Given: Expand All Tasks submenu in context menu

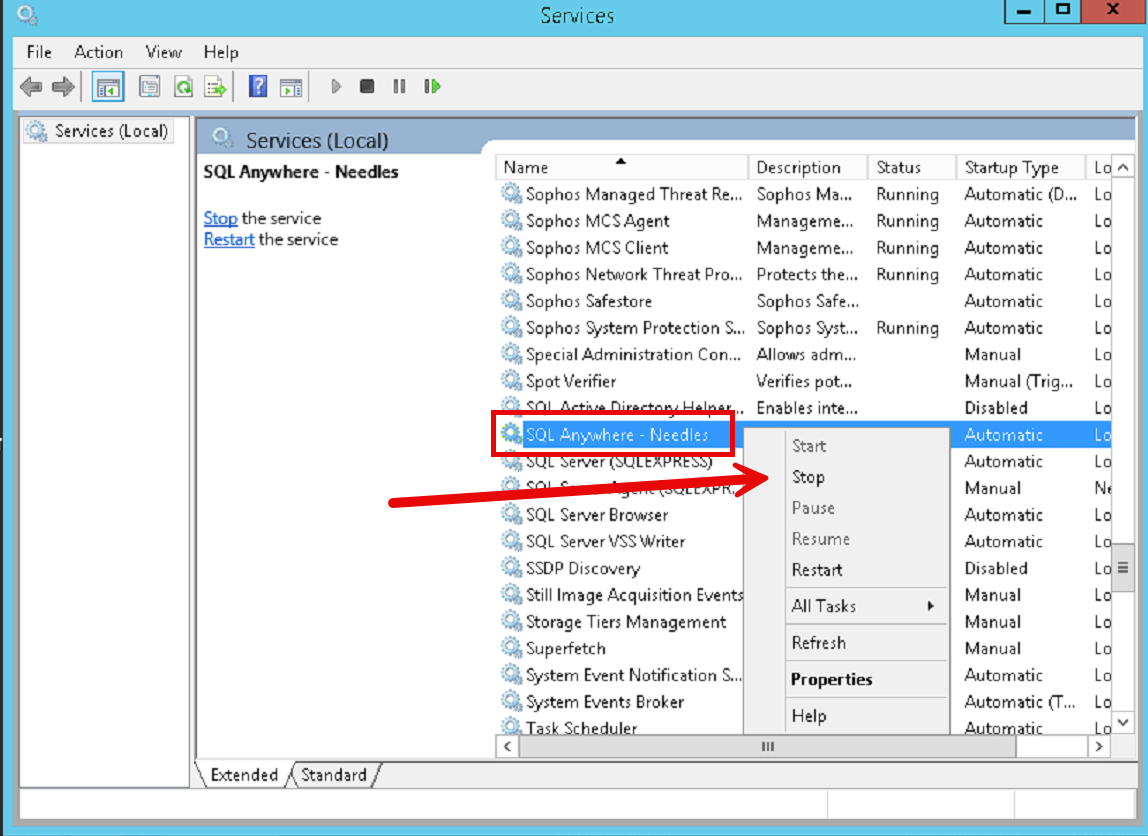Looking at the screenshot, I should (846, 606).
